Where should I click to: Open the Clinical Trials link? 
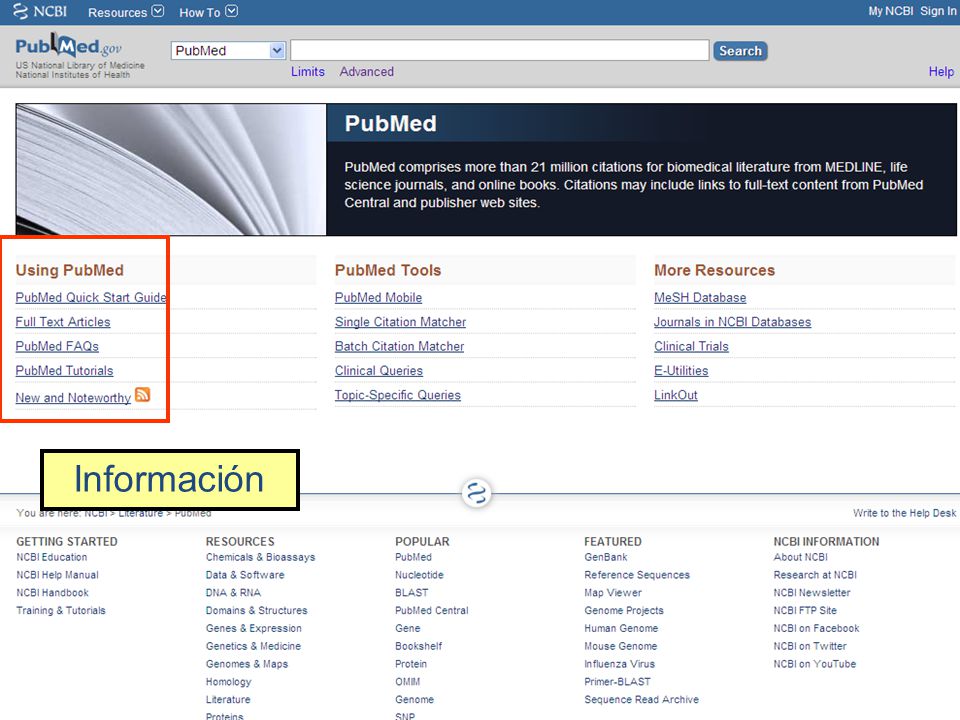click(691, 347)
